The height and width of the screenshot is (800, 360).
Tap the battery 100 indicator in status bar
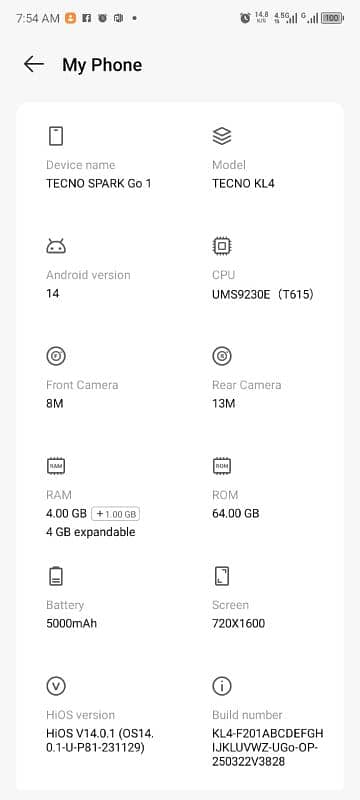coord(332,18)
